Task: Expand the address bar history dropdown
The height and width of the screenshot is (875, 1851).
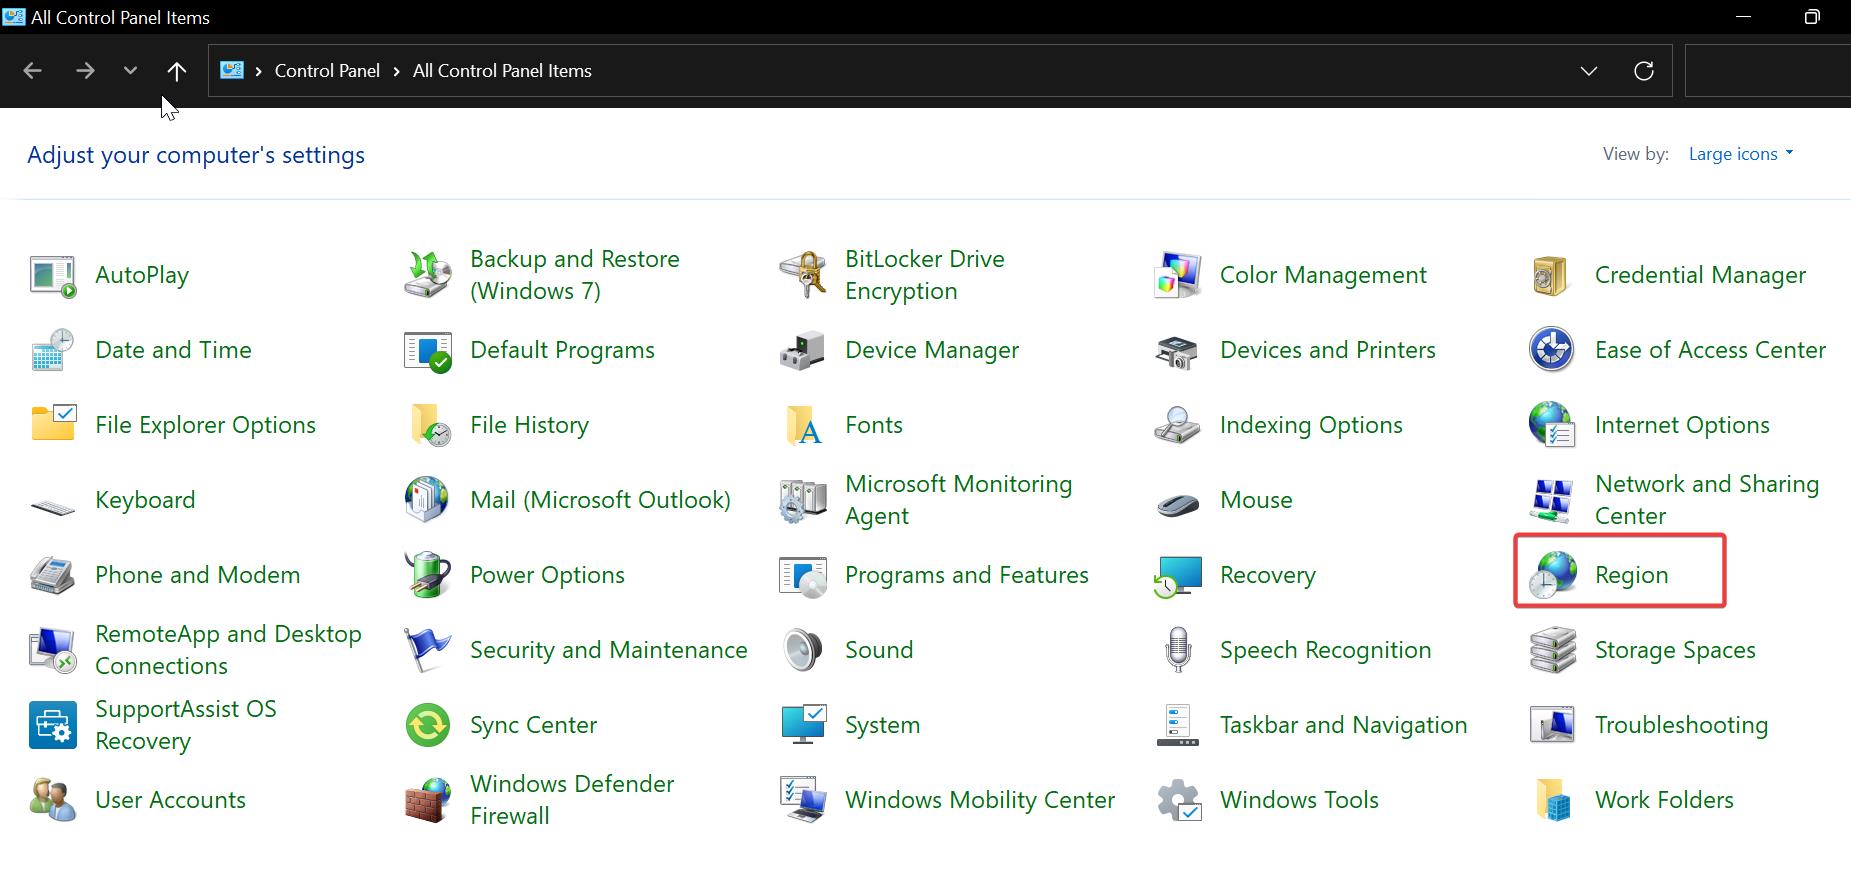Action: 1588,71
